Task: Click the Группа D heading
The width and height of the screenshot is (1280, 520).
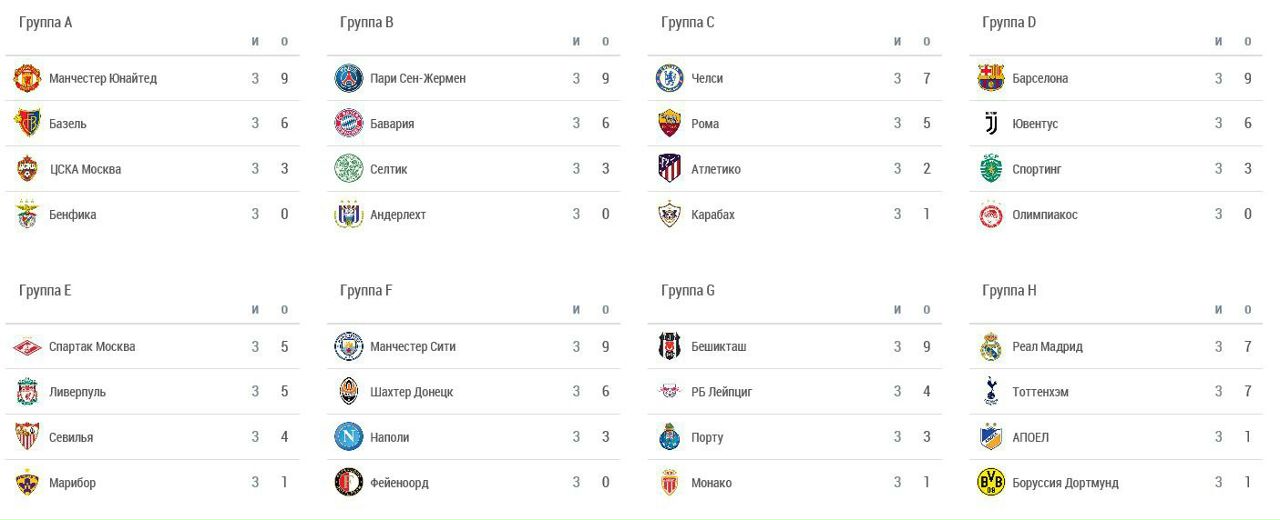Action: (x=1009, y=22)
